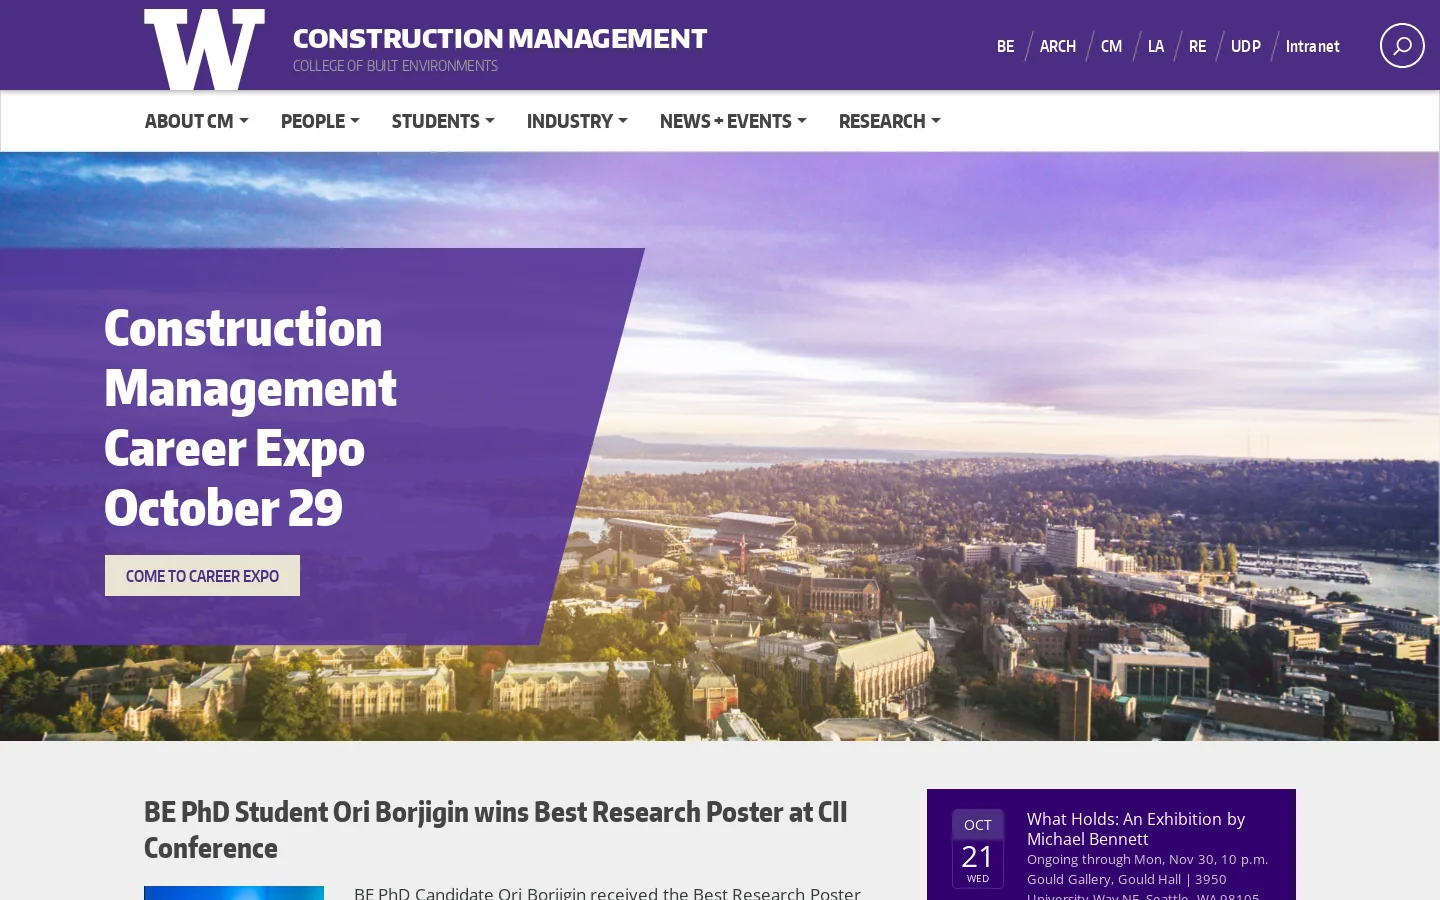Screen dimensions: 1440x900
Task: Click the Come to Career Expo button
Action: pyautogui.click(x=202, y=575)
